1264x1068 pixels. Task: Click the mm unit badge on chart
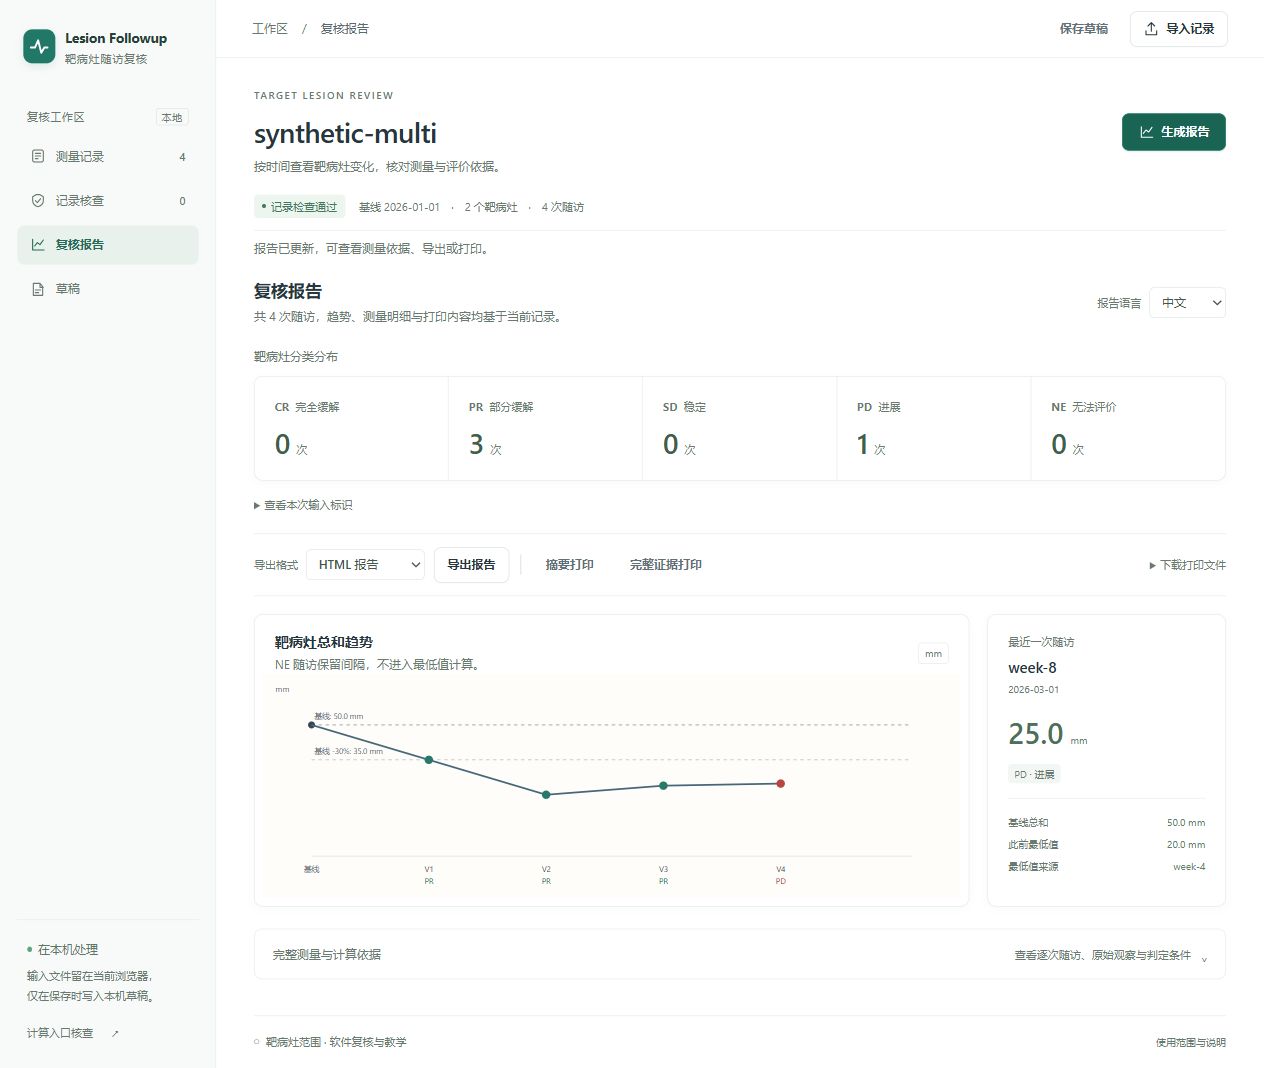[x=933, y=654]
